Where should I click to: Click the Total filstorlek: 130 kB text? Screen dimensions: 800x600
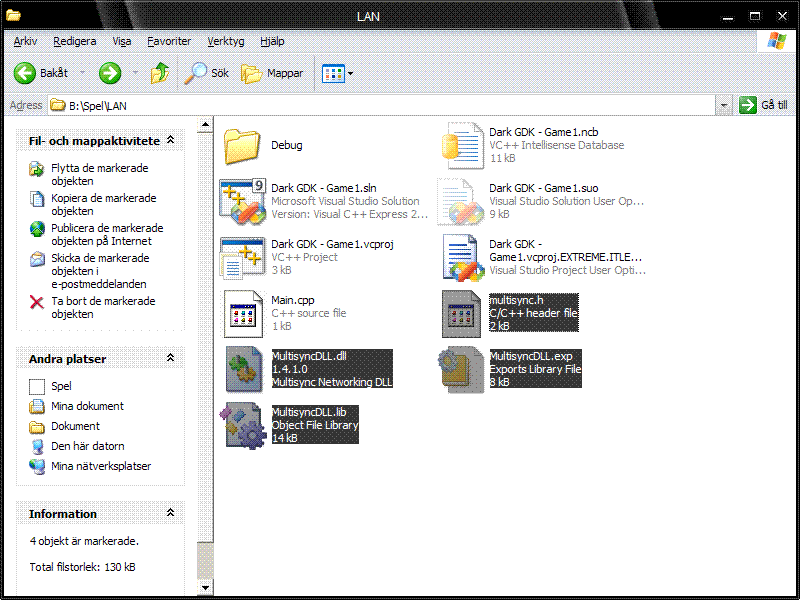tap(83, 567)
